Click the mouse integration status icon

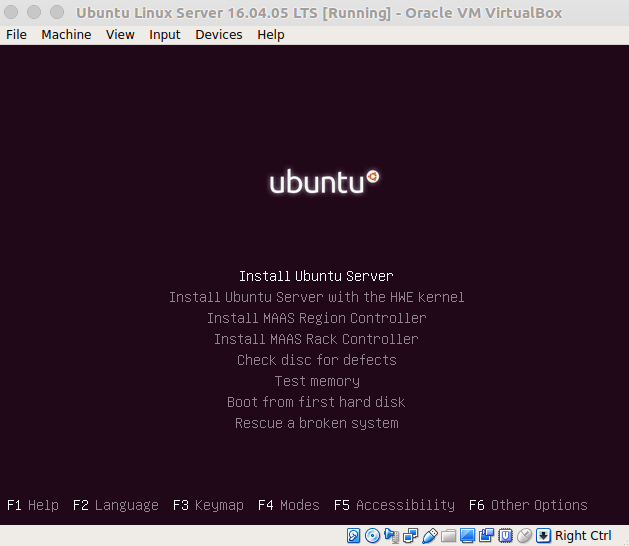click(x=524, y=536)
